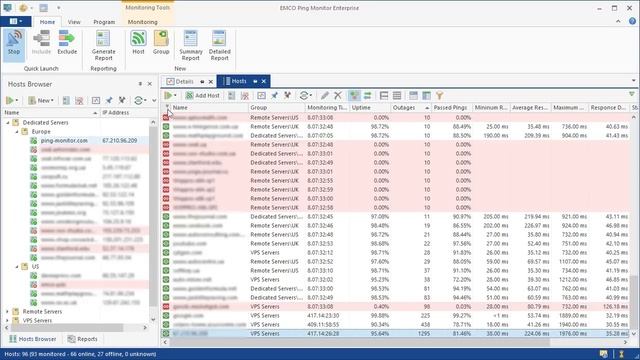Viewport: 640px width, 360px height.
Task: Click the Include ribbon icon
Action: (41, 43)
